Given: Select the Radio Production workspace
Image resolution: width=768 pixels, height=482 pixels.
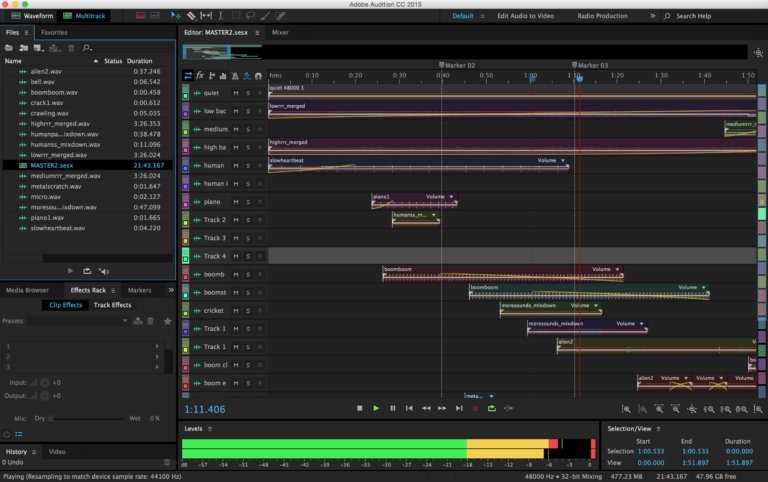Looking at the screenshot, I should tap(602, 16).
